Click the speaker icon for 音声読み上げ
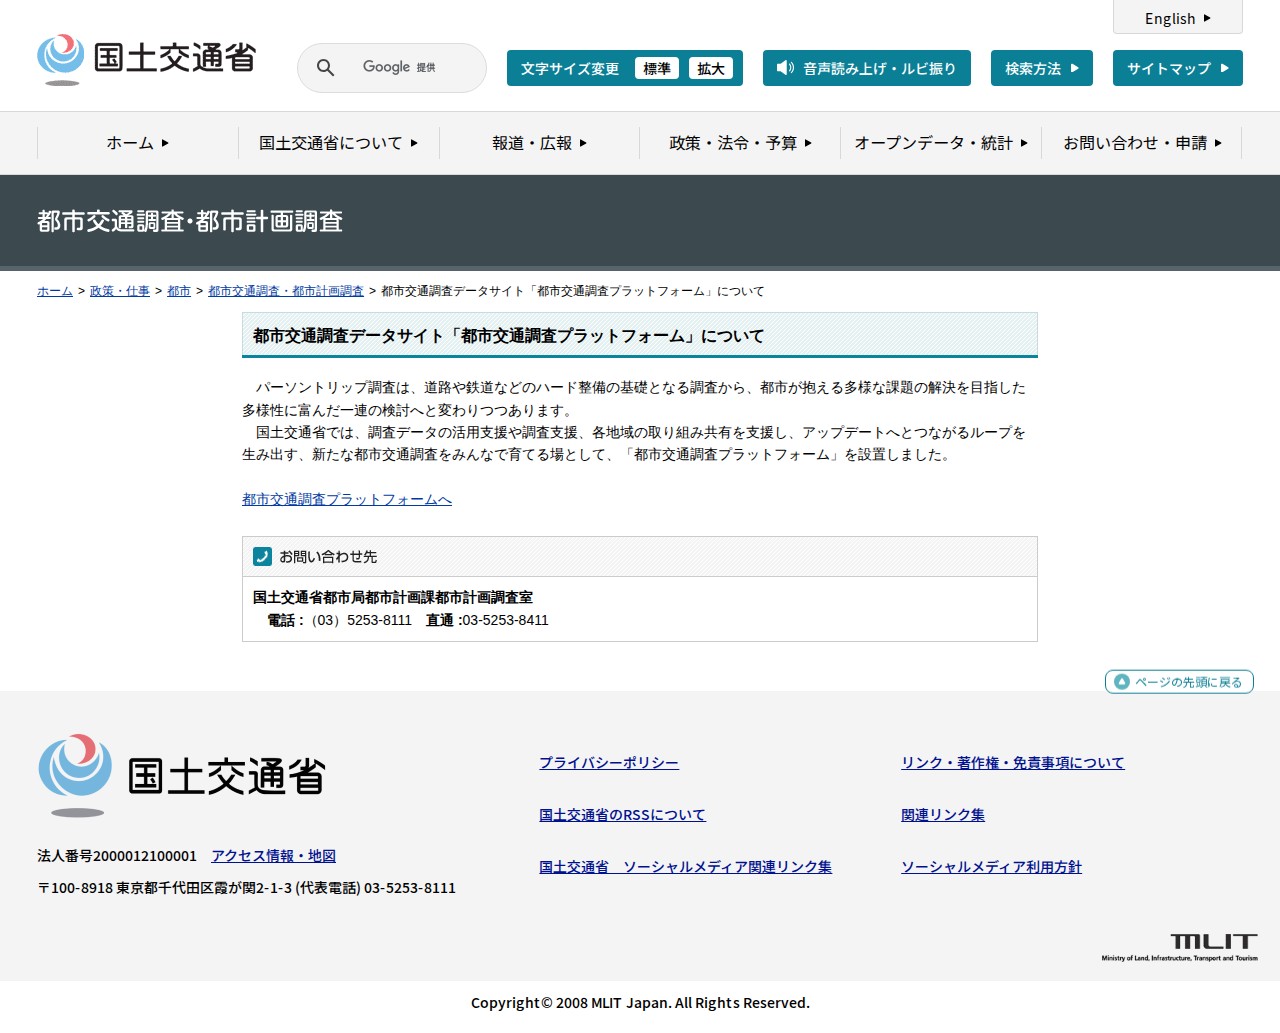The height and width of the screenshot is (1033, 1280). pos(785,68)
